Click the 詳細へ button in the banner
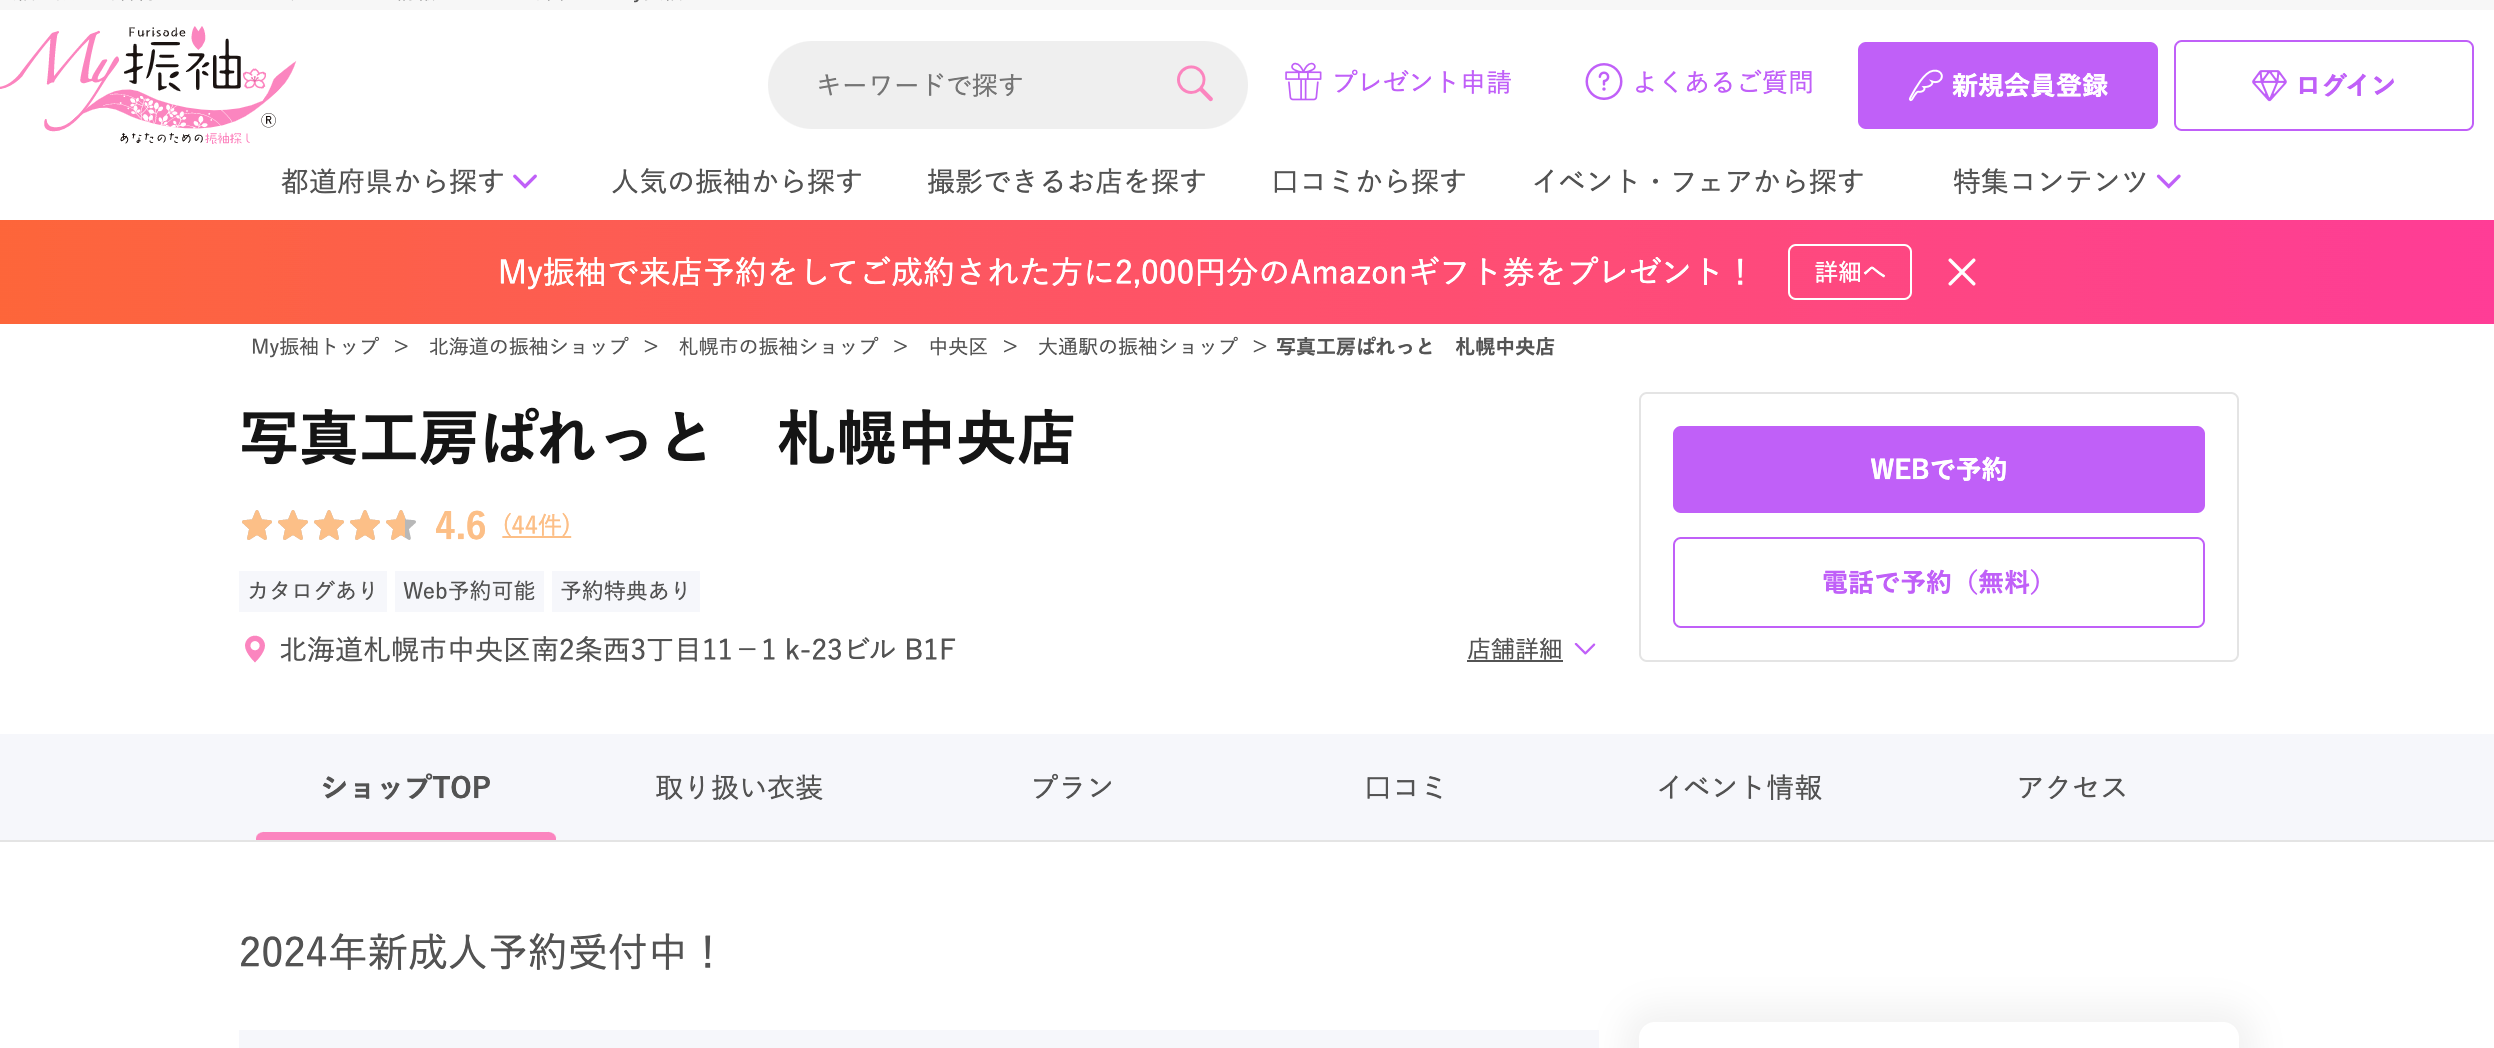2494x1048 pixels. (x=1849, y=272)
